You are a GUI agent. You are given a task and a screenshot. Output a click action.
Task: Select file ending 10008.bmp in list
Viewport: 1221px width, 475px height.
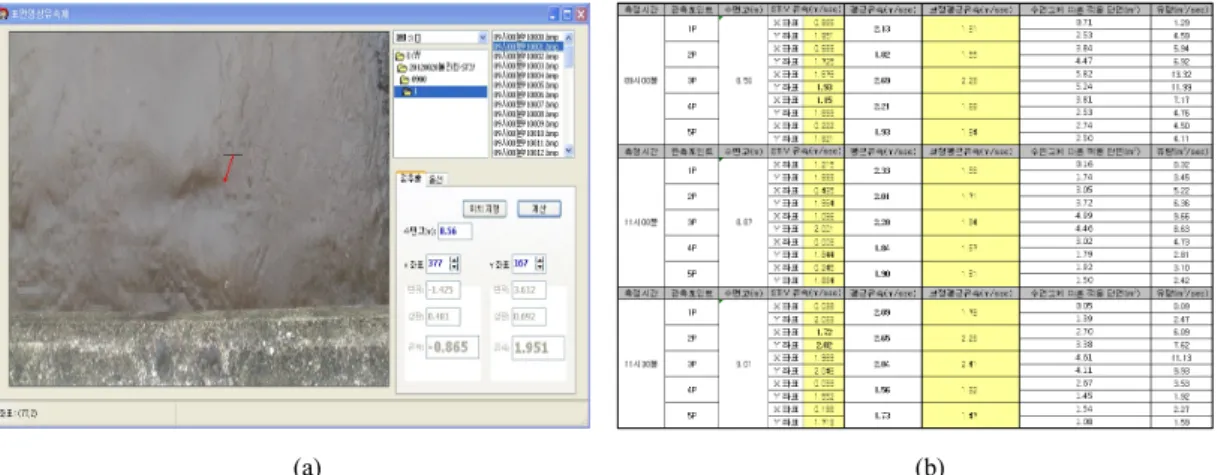point(528,113)
